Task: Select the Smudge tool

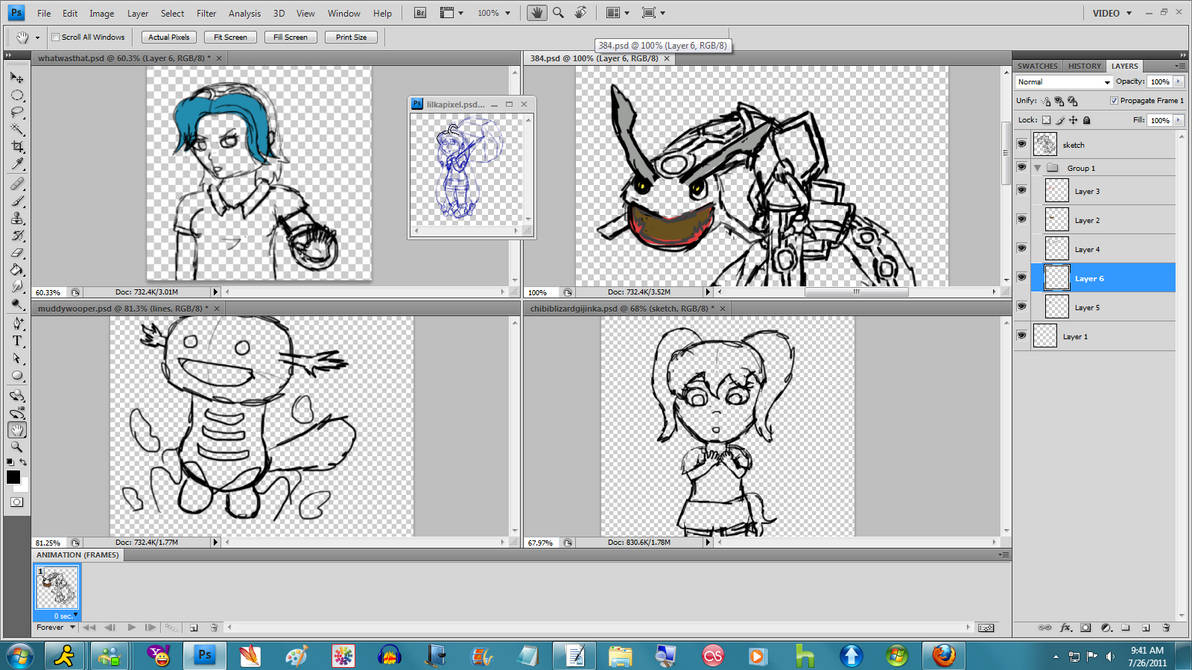Action: 17,287
